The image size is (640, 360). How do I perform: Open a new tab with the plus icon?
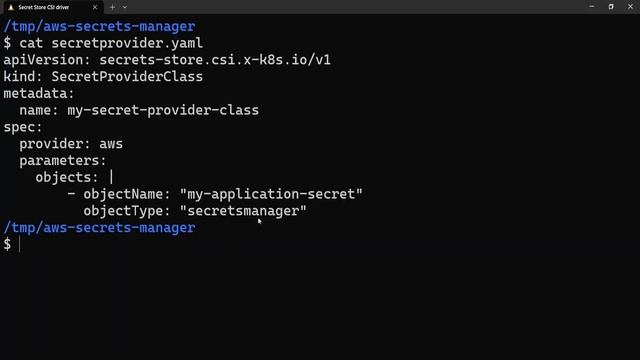coord(112,7)
